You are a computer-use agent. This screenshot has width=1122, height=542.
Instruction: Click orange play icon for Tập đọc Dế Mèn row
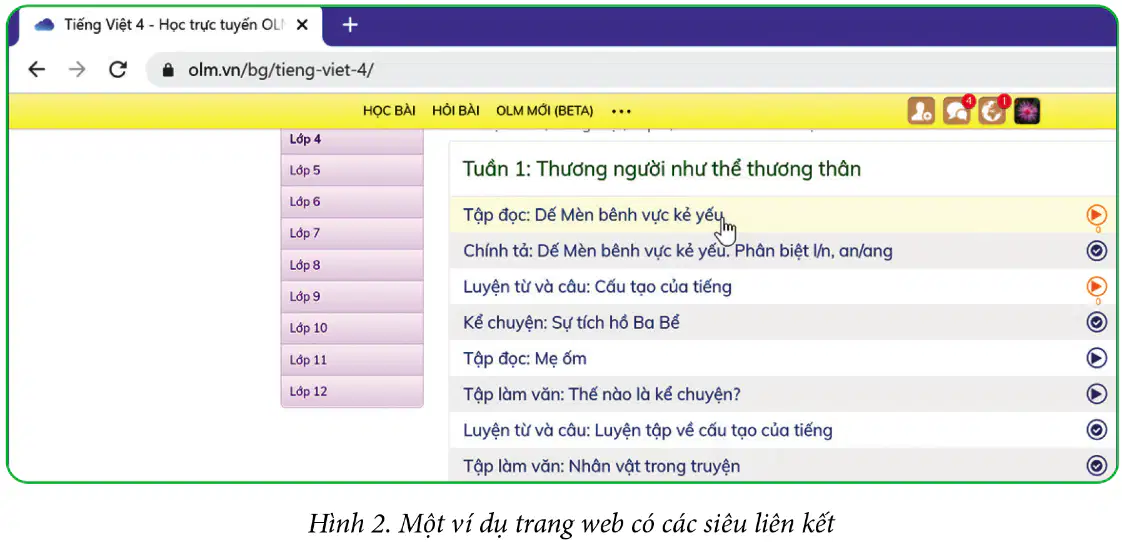tap(1096, 214)
